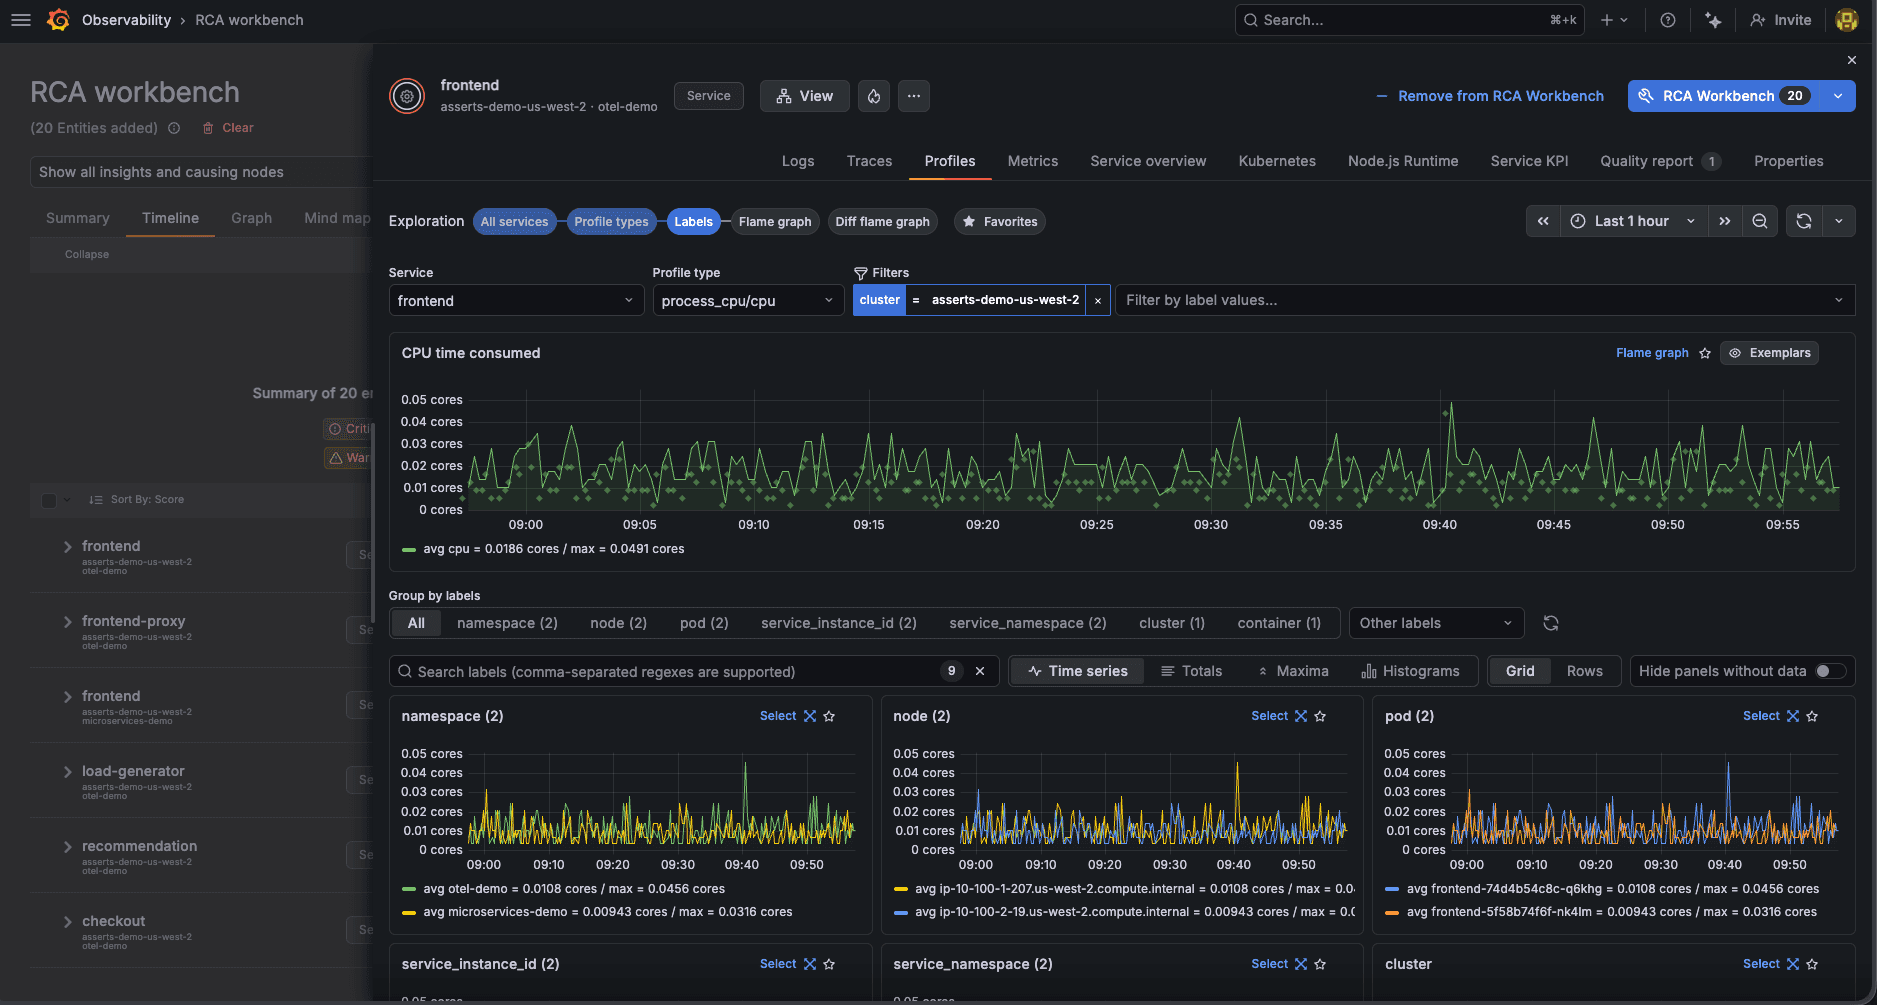Click the green avg cpu legend swatch
This screenshot has width=1877, height=1005.
pyautogui.click(x=408, y=549)
